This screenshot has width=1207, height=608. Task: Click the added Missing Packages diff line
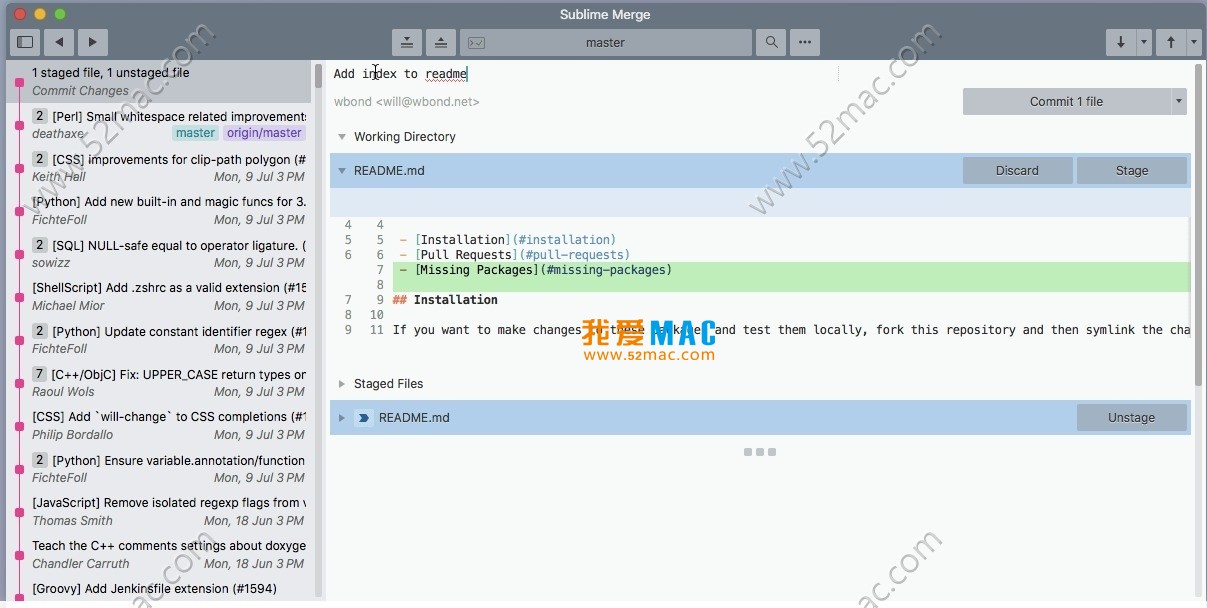(790, 270)
